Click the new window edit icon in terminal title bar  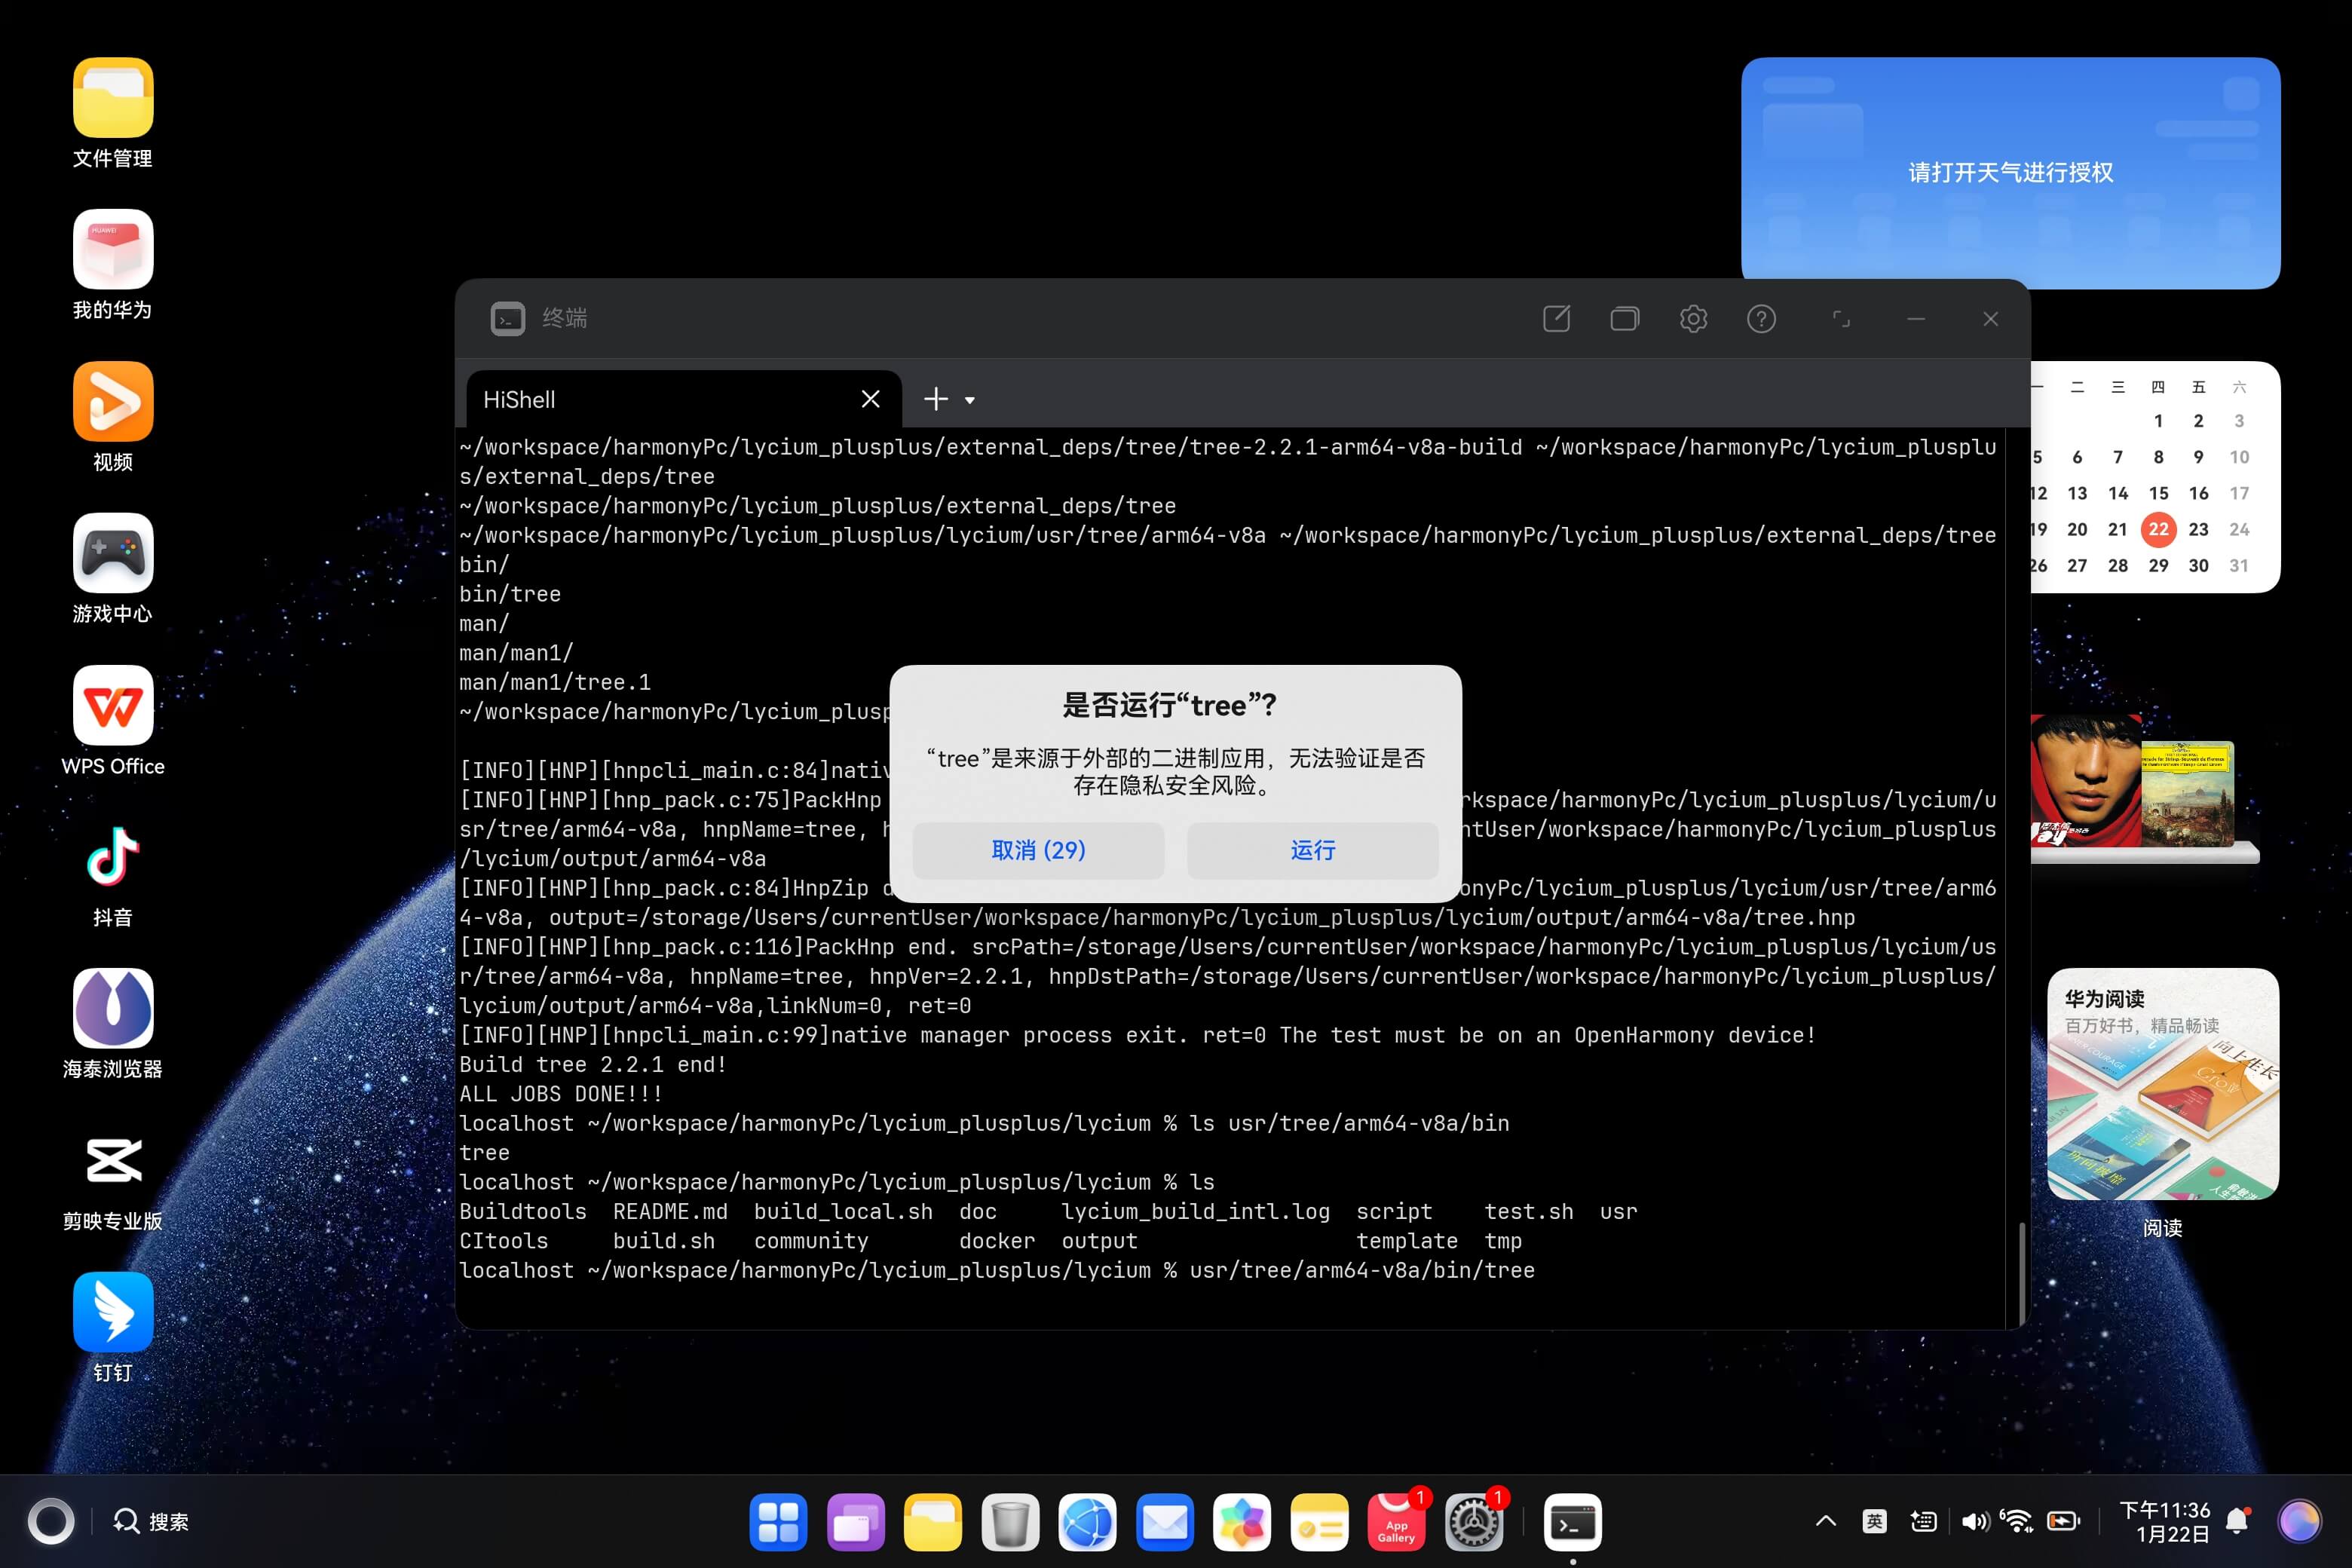click(1556, 319)
